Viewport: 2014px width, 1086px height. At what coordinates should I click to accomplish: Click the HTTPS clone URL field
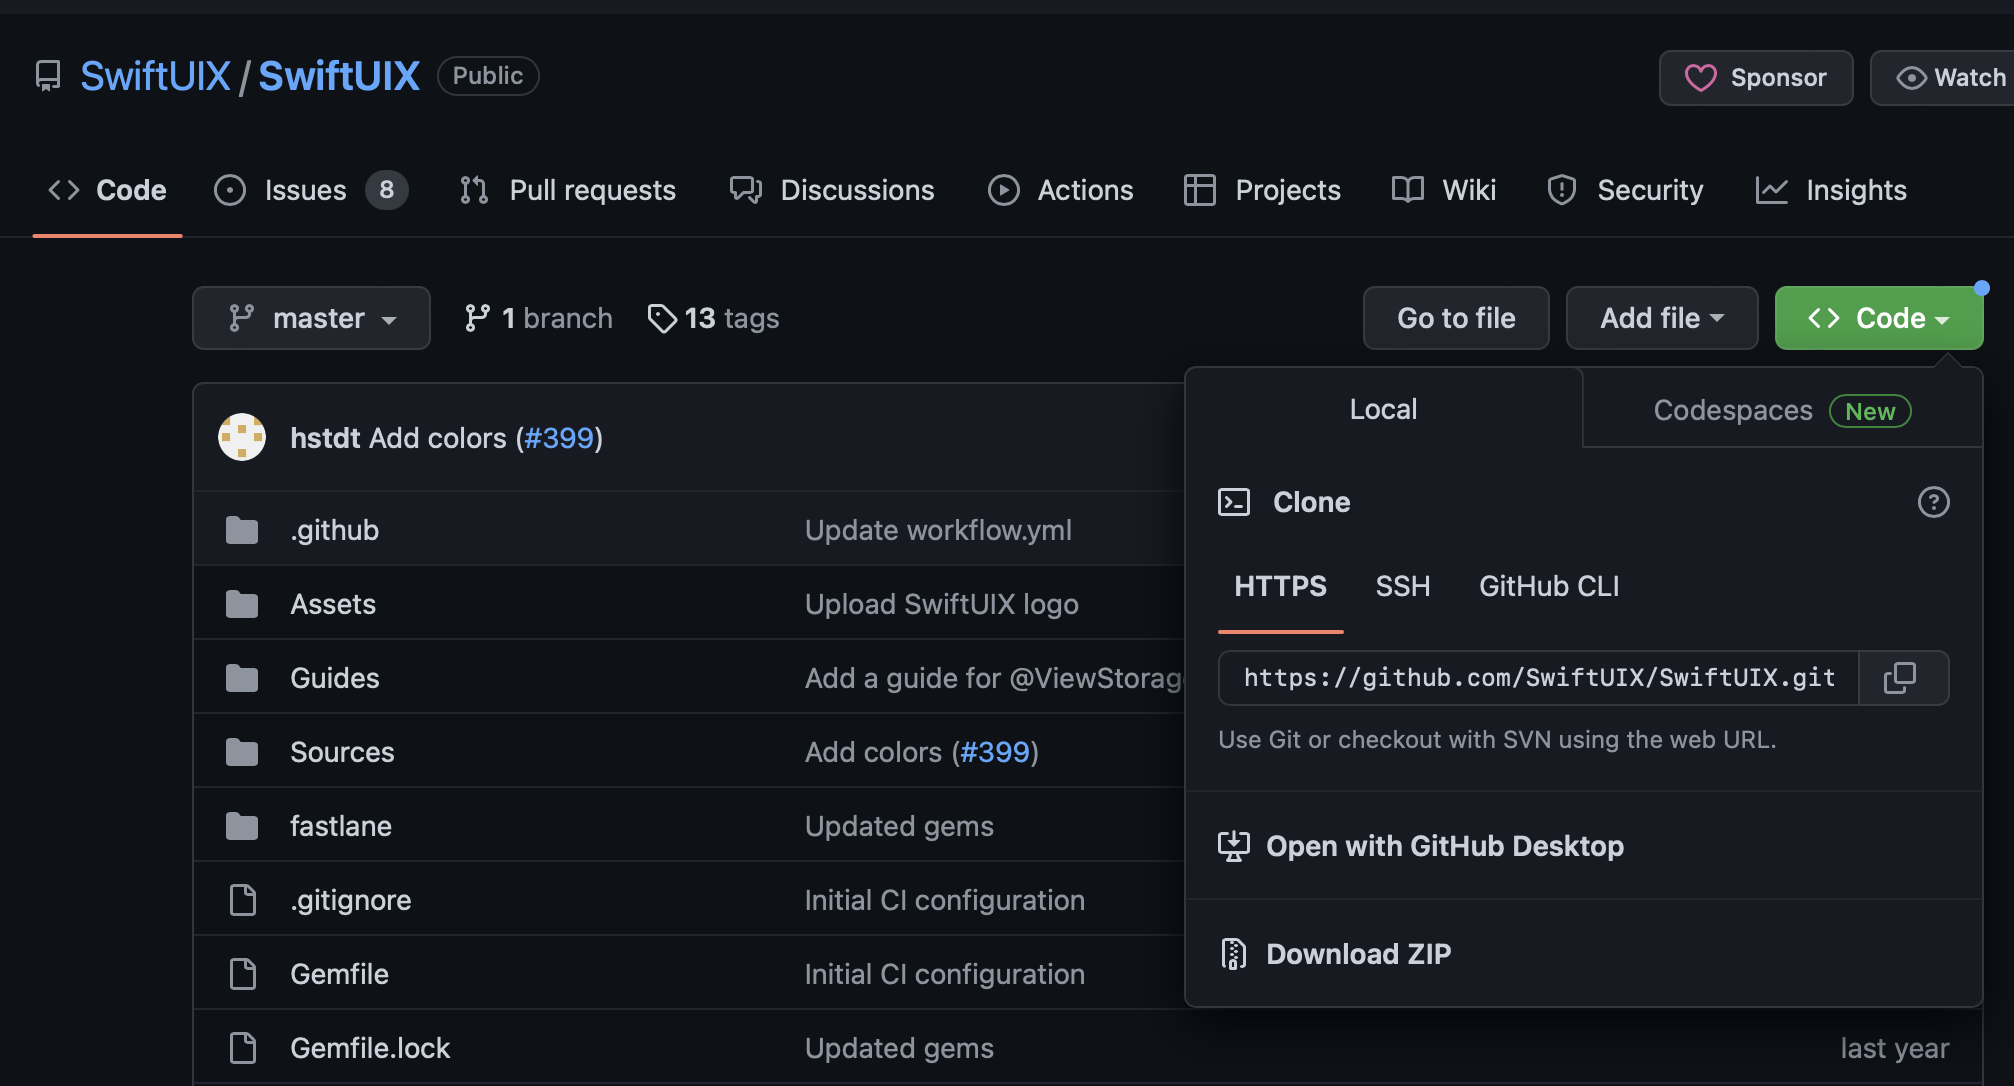pyautogui.click(x=1538, y=678)
